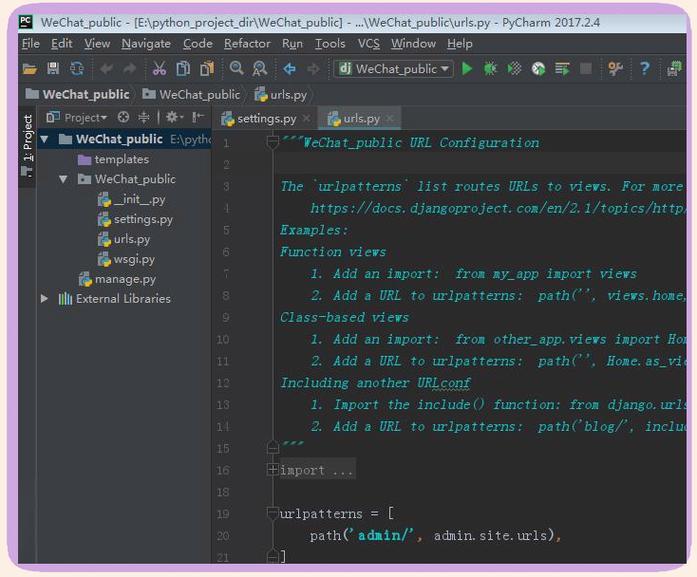Open the Run menu

coord(292,44)
